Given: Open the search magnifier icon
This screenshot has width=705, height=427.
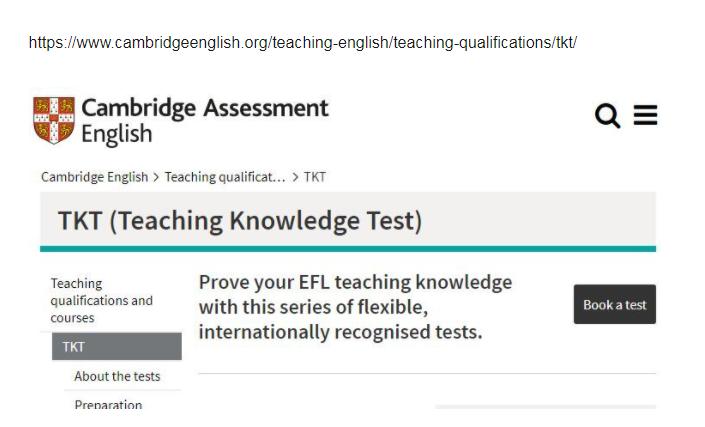Looking at the screenshot, I should coord(607,116).
